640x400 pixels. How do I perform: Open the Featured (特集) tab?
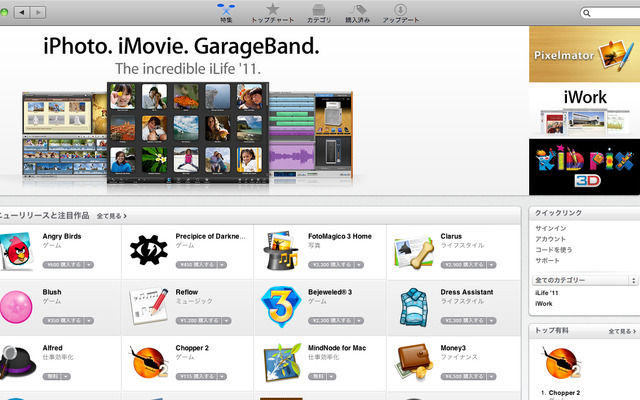(226, 13)
